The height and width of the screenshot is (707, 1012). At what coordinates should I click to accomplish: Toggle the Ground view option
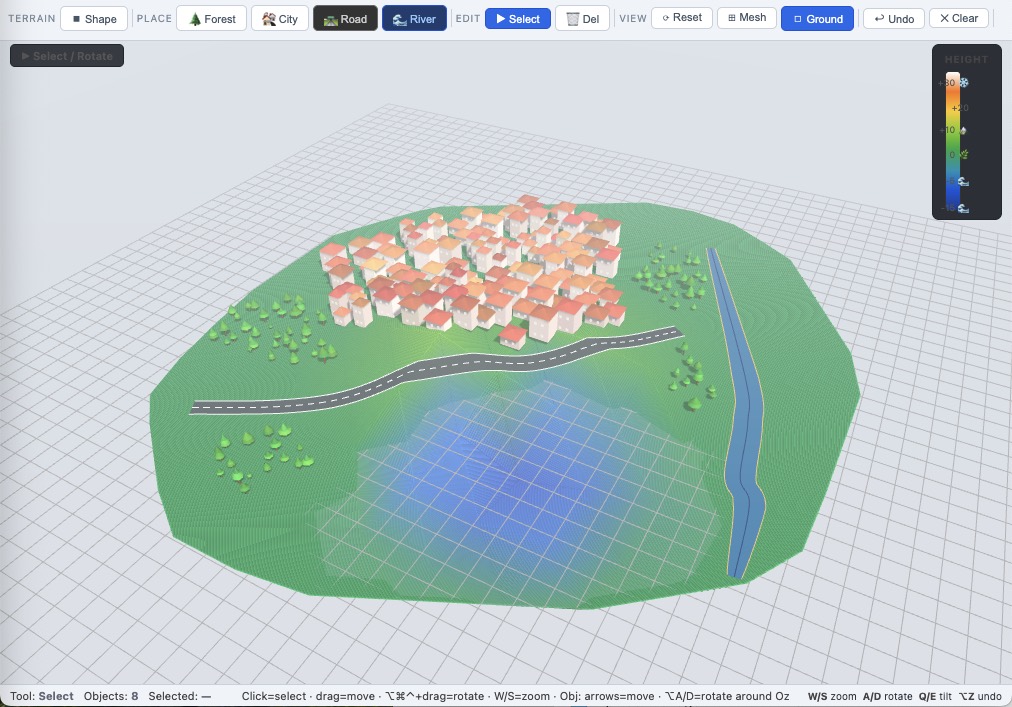pos(817,19)
